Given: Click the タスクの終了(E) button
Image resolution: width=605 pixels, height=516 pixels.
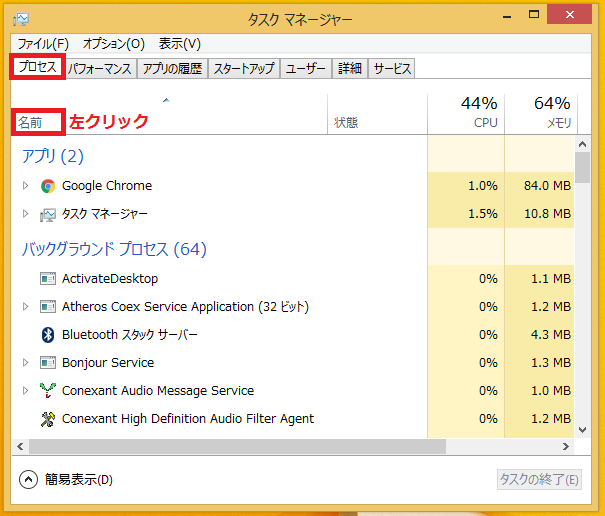Looking at the screenshot, I should coord(539,480).
